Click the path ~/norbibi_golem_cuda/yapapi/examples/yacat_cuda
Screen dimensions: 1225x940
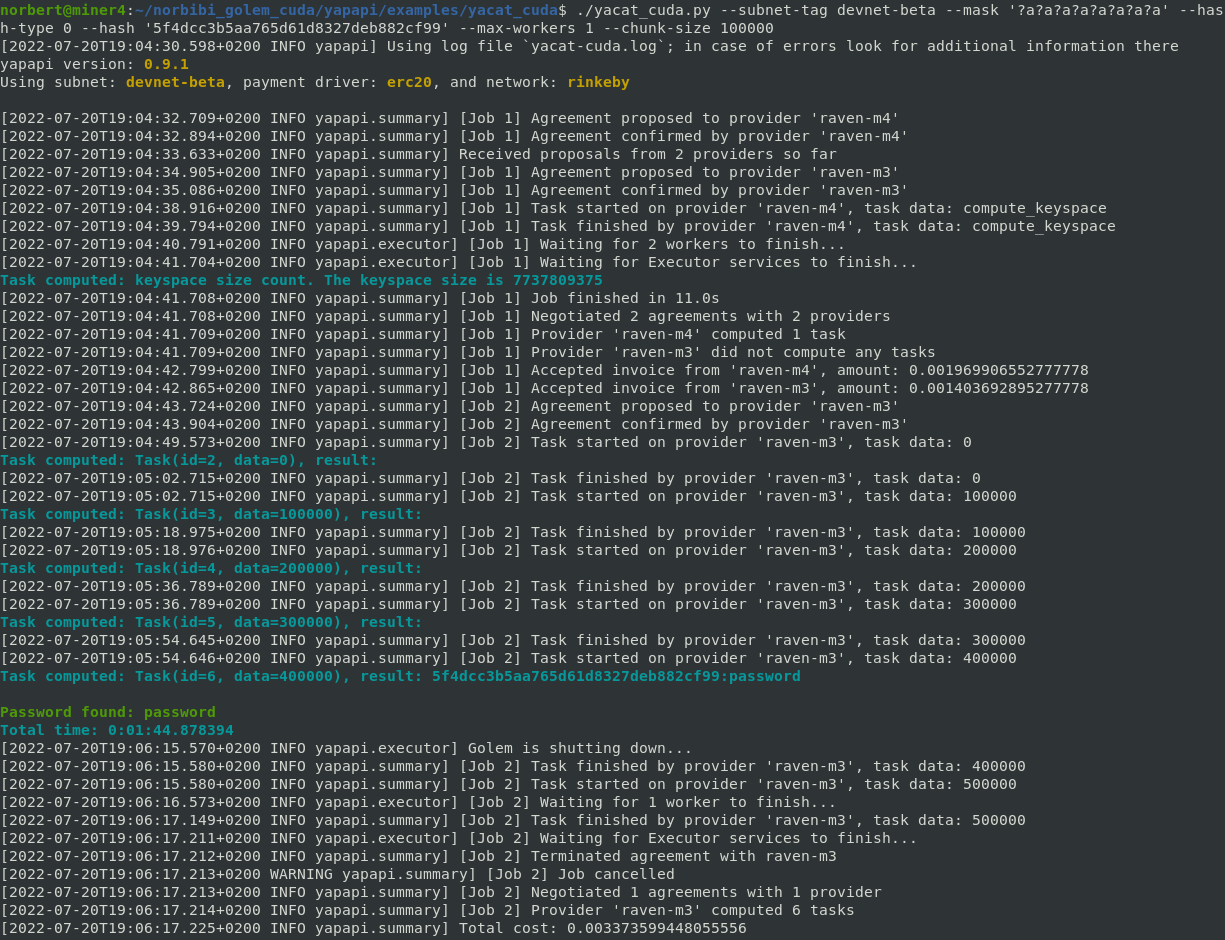click(x=347, y=10)
